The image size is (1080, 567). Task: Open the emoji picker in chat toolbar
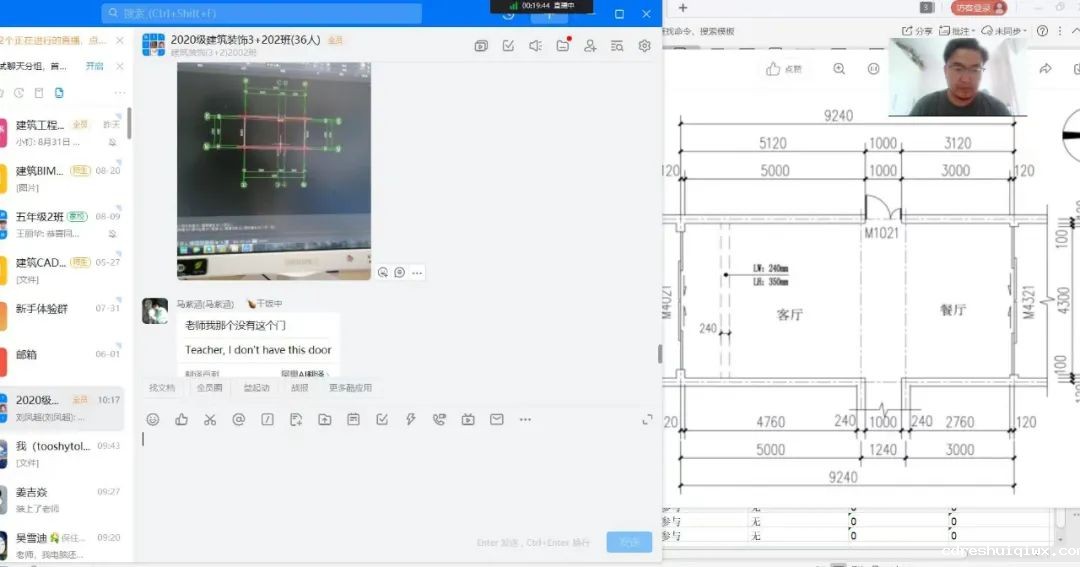tap(153, 420)
